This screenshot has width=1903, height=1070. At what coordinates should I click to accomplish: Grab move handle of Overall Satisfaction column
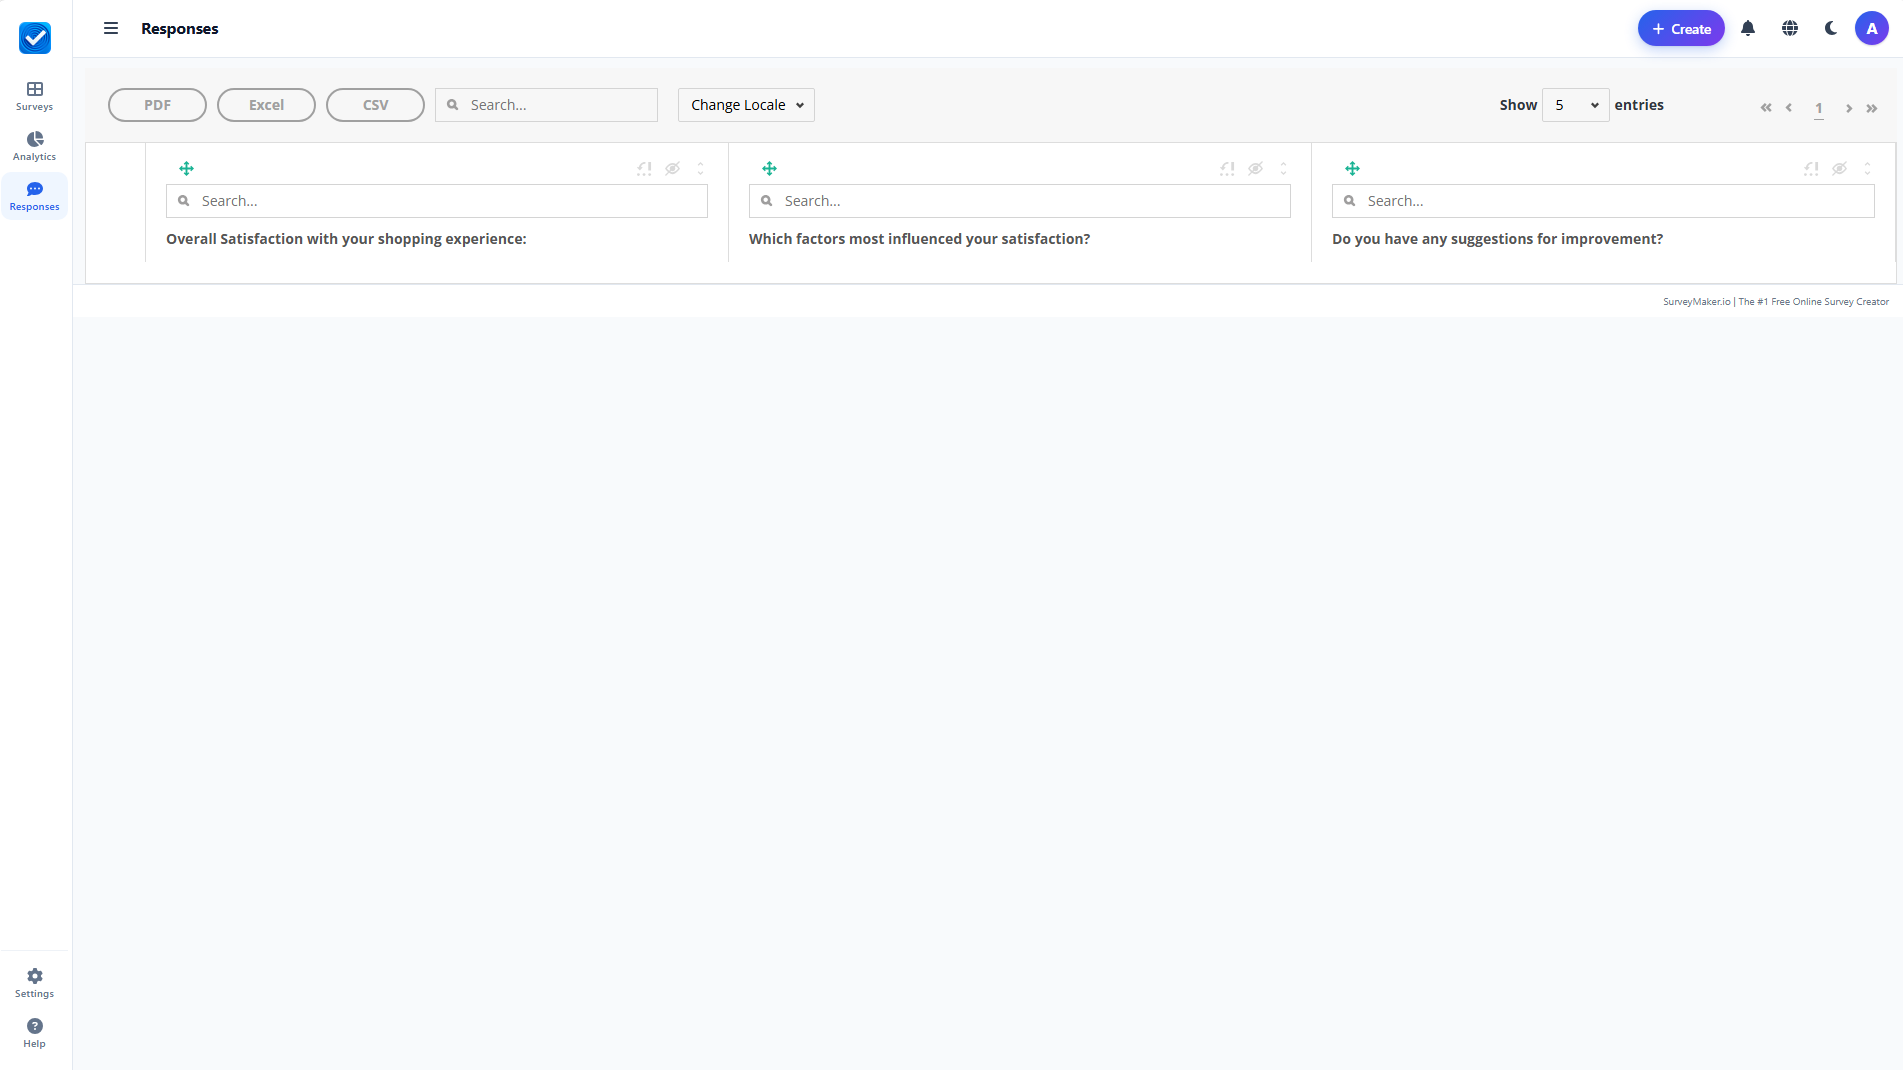pos(186,168)
